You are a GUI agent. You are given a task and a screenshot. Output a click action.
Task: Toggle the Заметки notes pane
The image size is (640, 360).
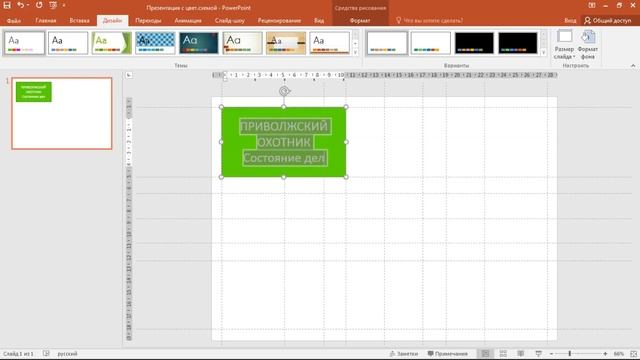tap(404, 354)
